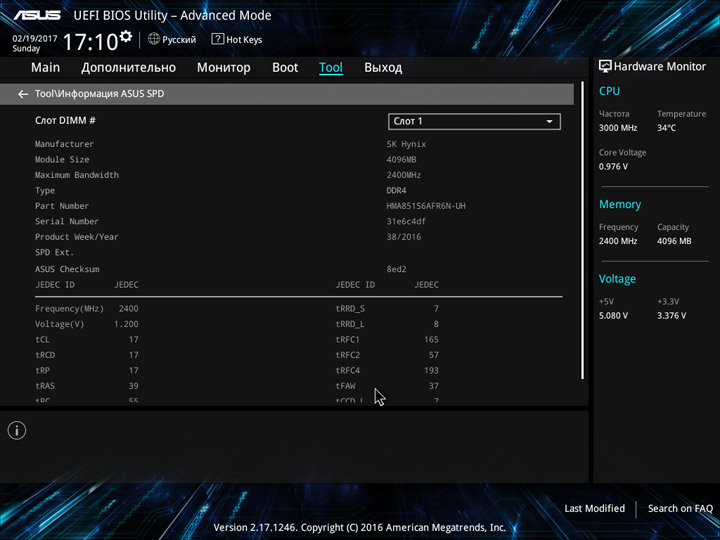Image resolution: width=720 pixels, height=540 pixels.
Task: Click the 17:10 clock display
Action: tap(90, 42)
